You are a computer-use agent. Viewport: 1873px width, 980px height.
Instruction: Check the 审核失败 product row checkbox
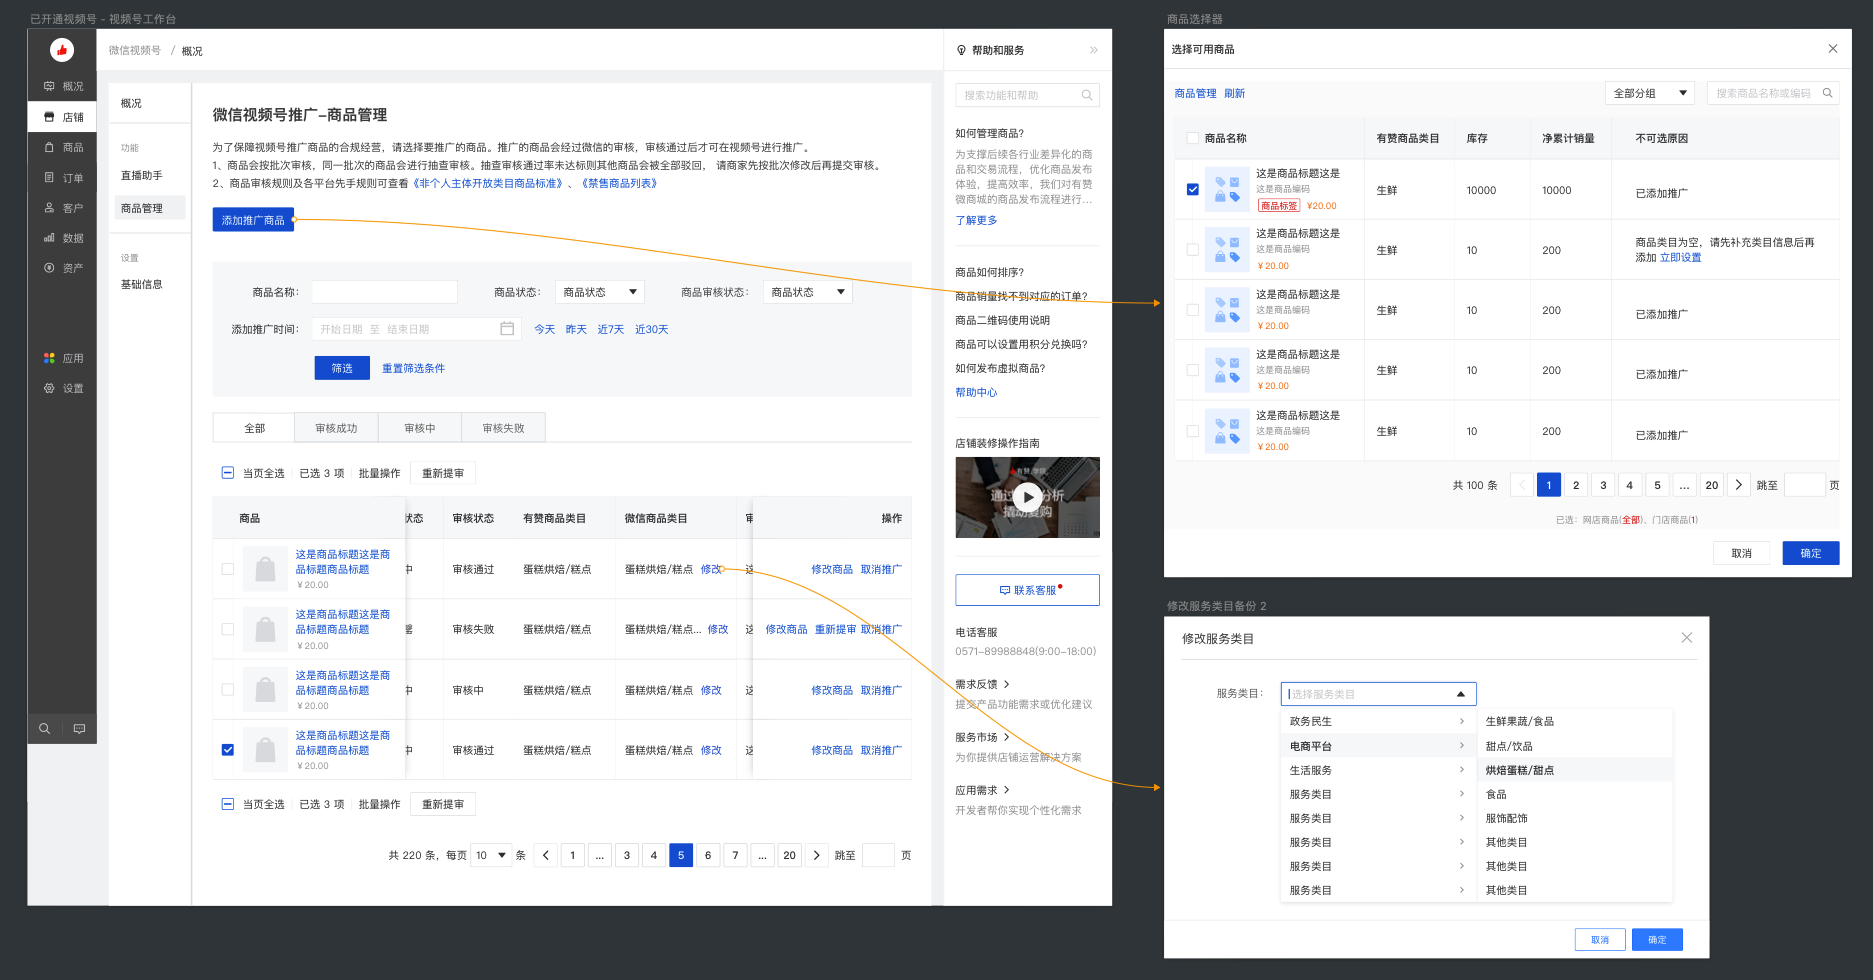pyautogui.click(x=228, y=629)
